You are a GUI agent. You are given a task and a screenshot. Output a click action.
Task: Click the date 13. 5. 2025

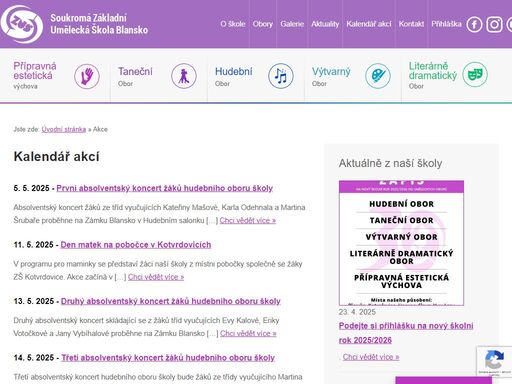(34, 301)
